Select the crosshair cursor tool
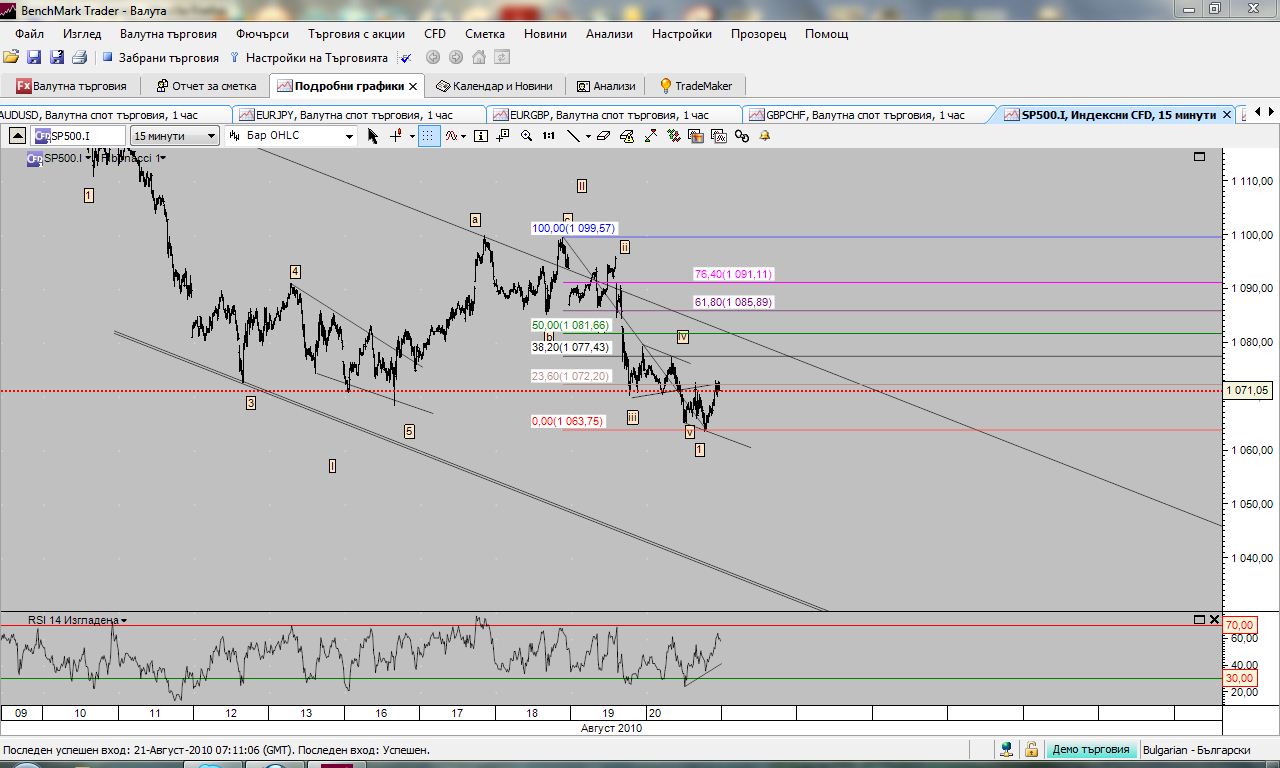The image size is (1280, 768). (396, 136)
